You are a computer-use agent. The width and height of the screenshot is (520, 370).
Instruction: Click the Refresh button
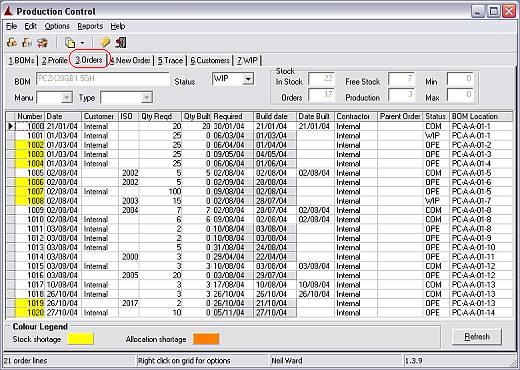(x=477, y=337)
